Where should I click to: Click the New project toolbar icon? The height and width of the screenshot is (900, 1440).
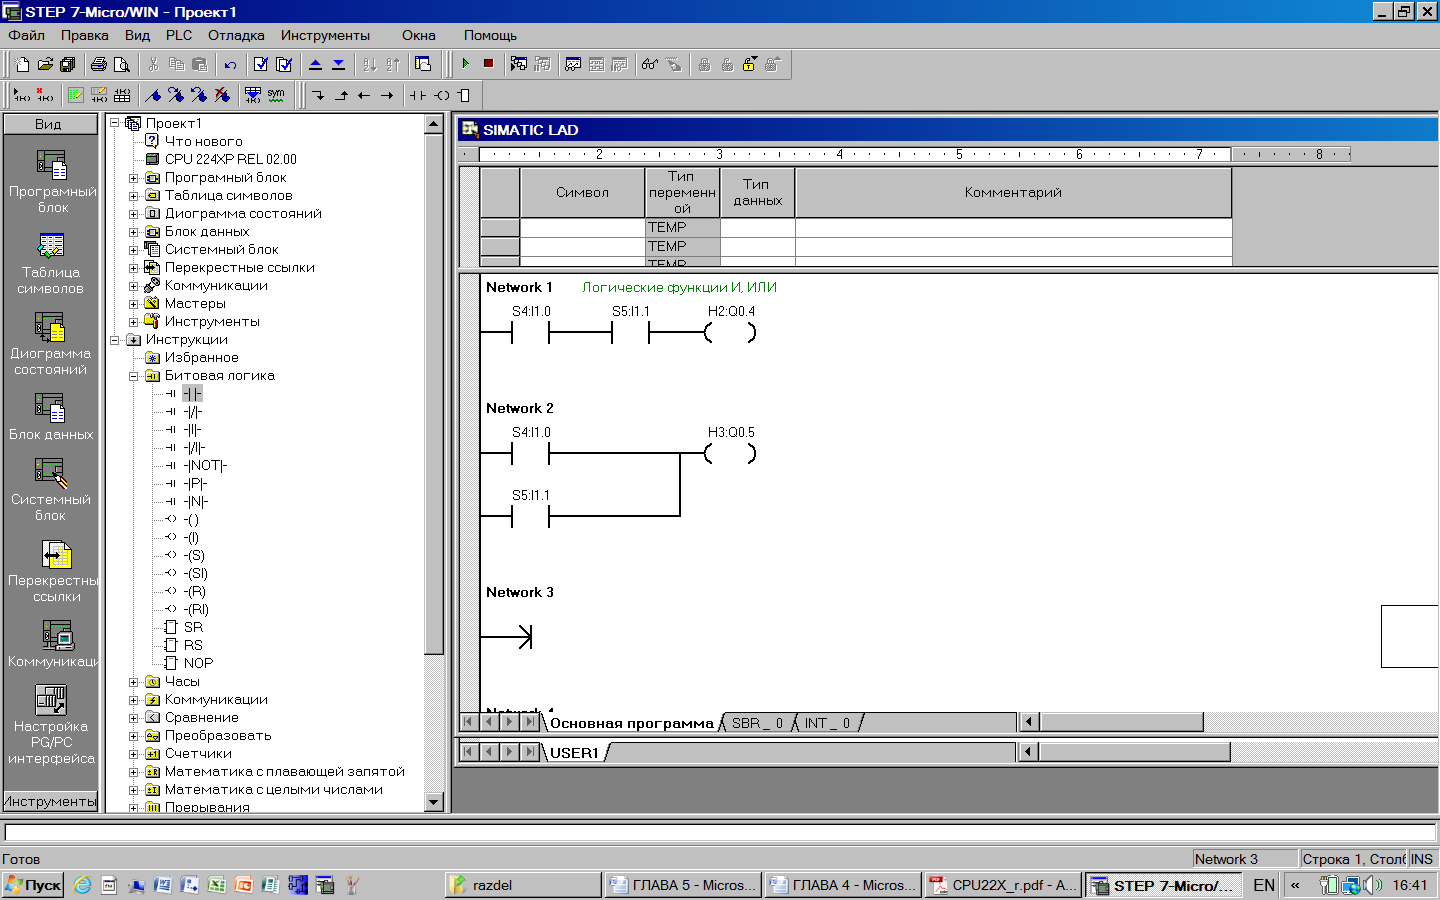pos(22,64)
